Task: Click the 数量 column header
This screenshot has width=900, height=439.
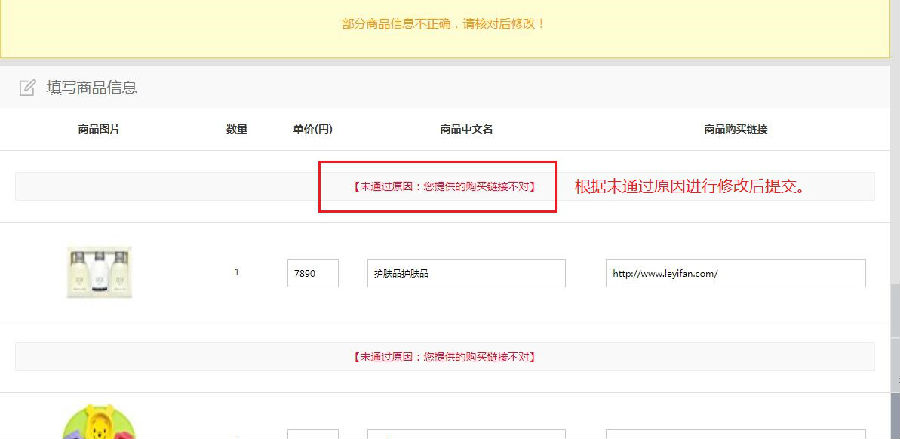Action: point(237,129)
